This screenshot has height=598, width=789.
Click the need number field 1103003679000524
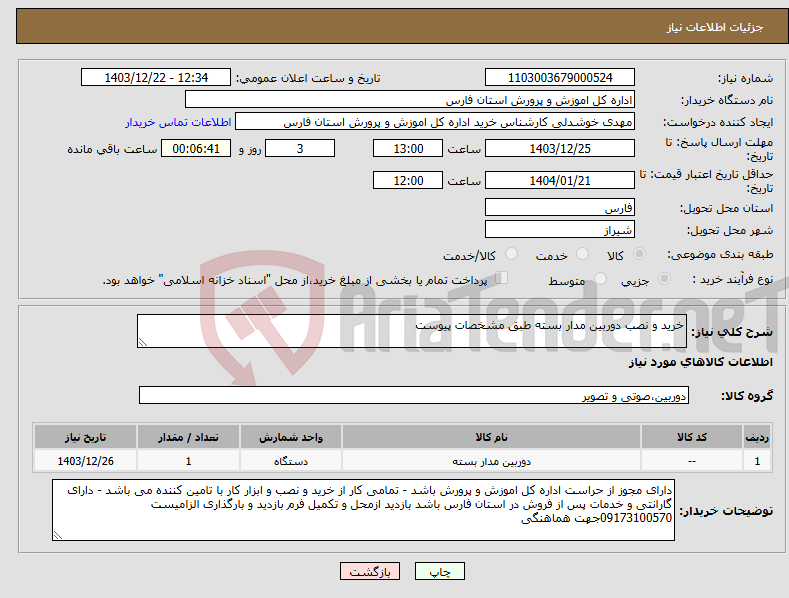(560, 78)
